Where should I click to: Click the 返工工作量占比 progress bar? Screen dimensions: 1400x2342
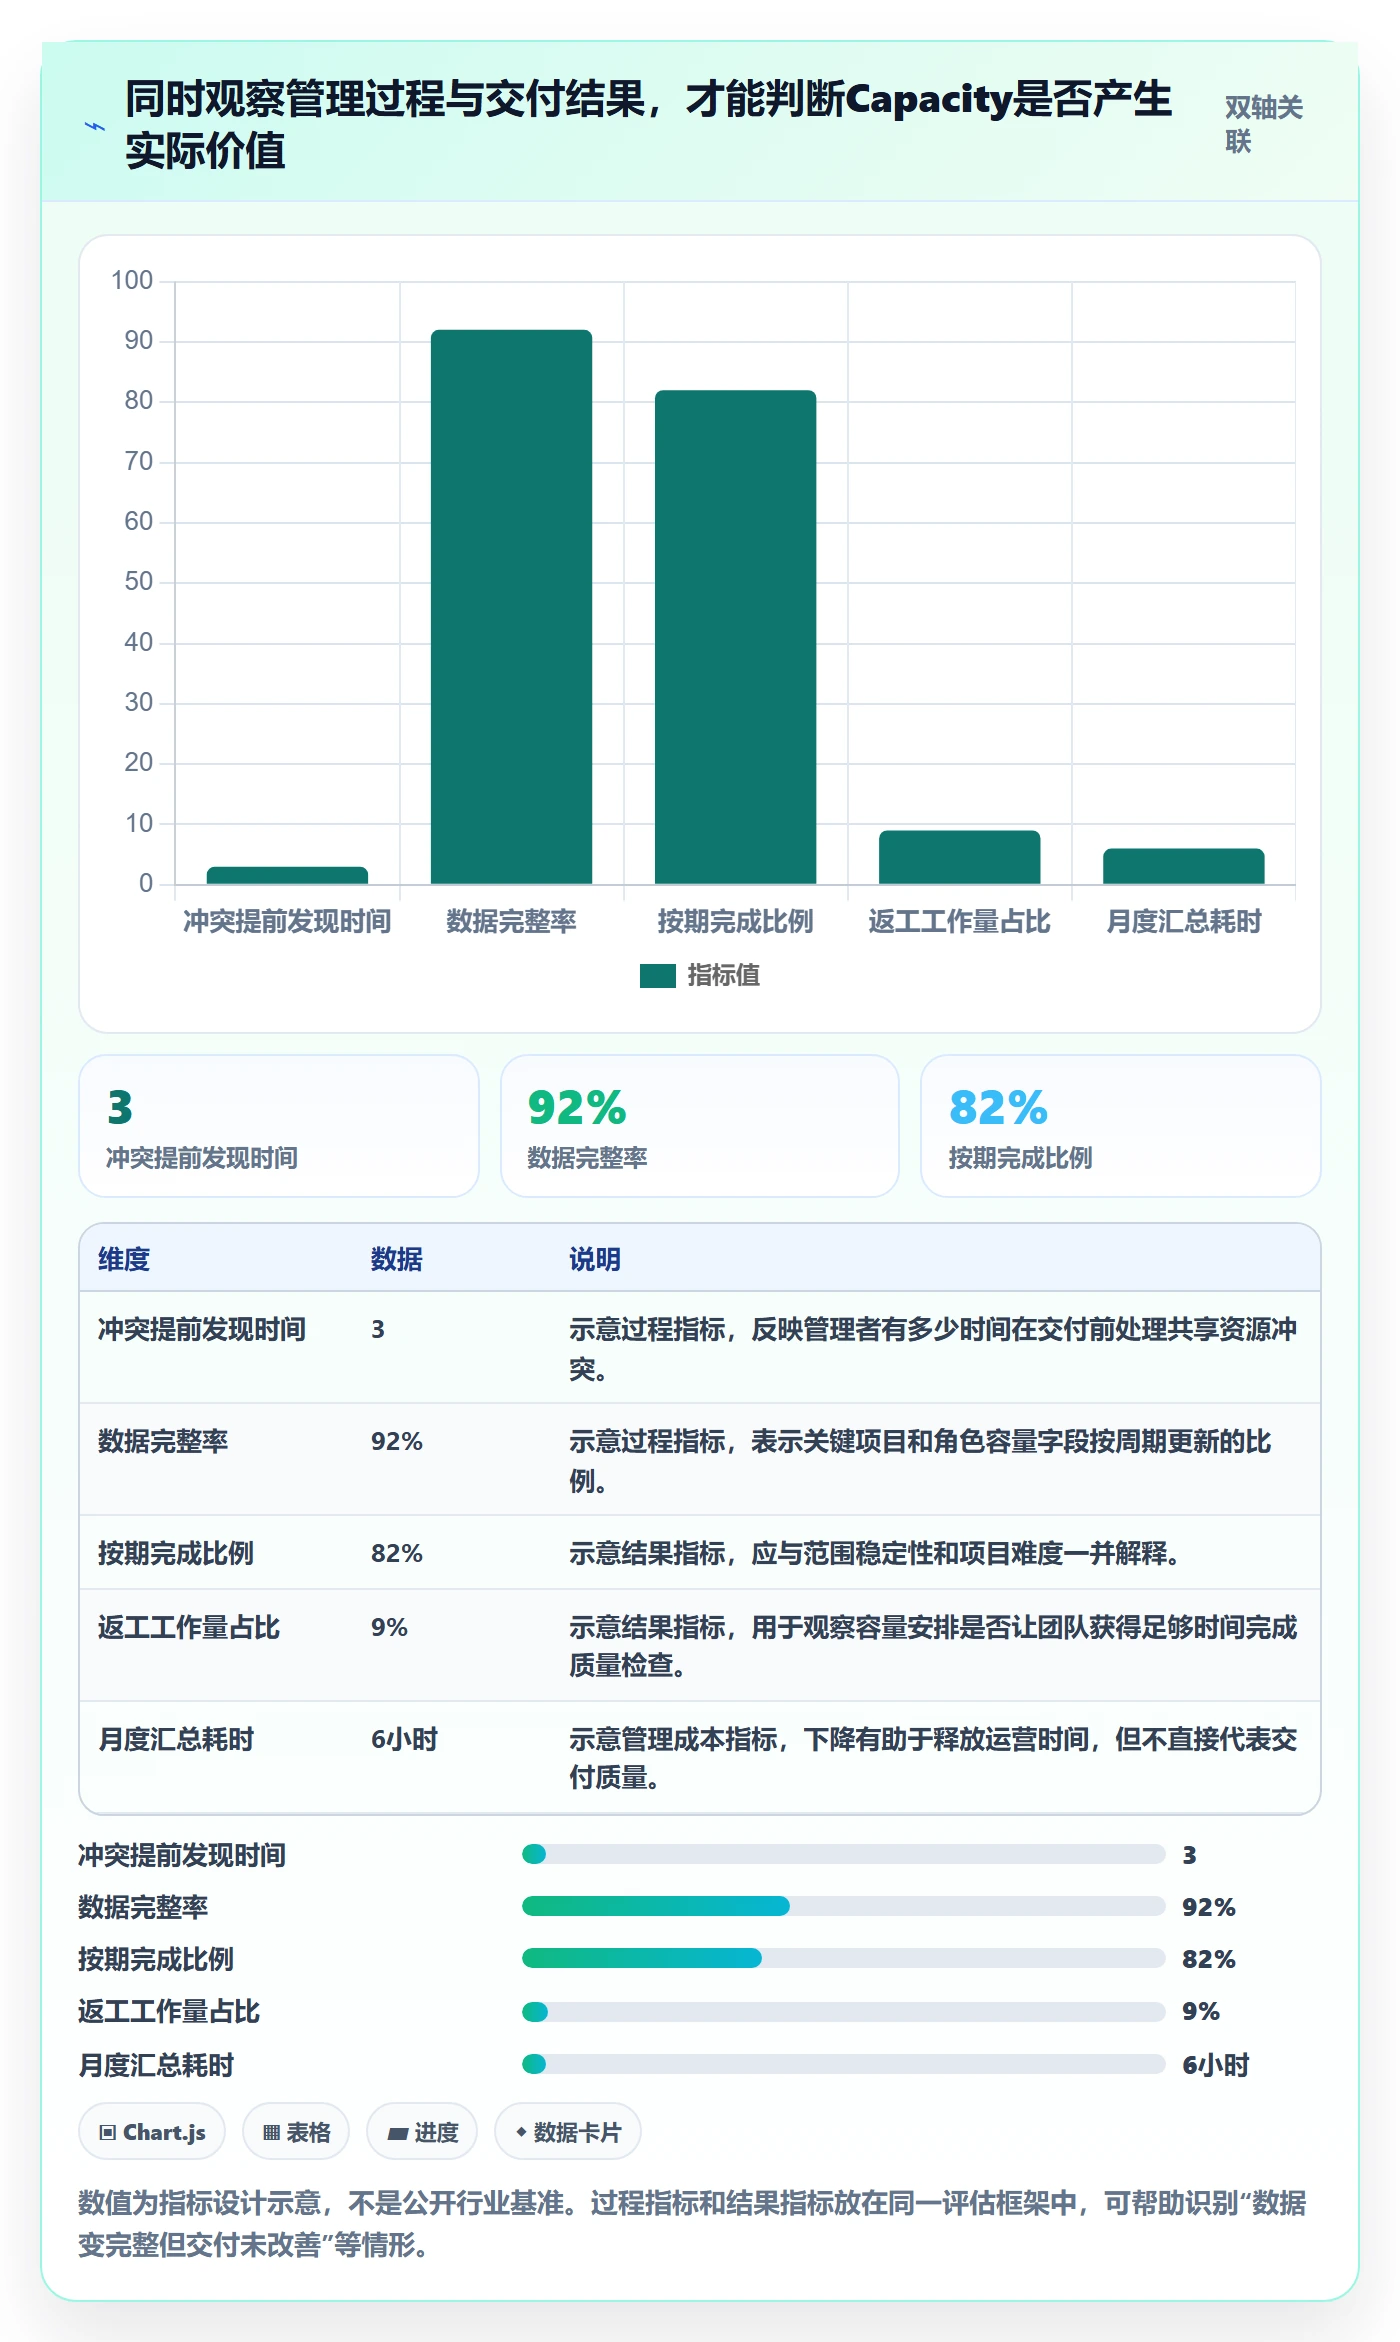(x=843, y=2011)
